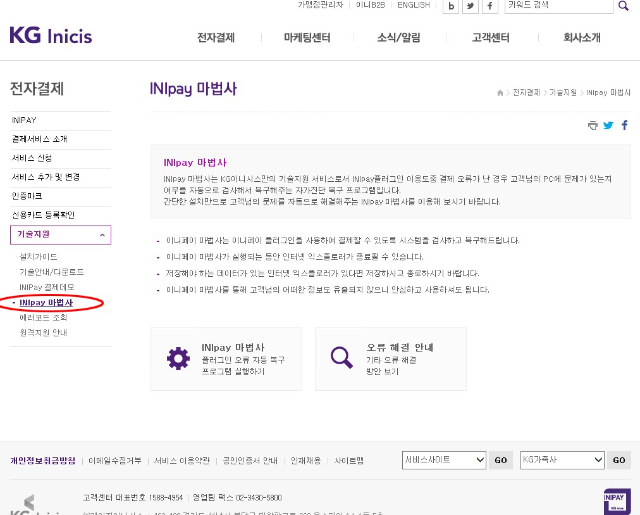Click 기술지원 in the breadcrumb

click(563, 93)
